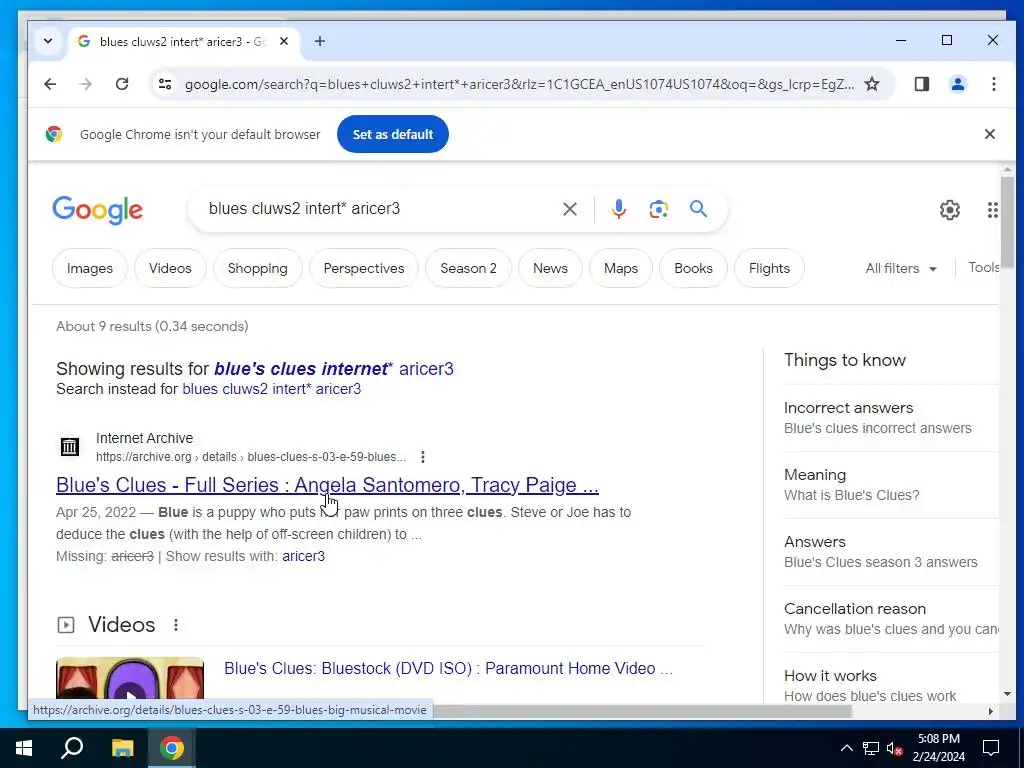Close the blues cluws2 browser tab
Screen dimensions: 1024x768
coord(283,41)
